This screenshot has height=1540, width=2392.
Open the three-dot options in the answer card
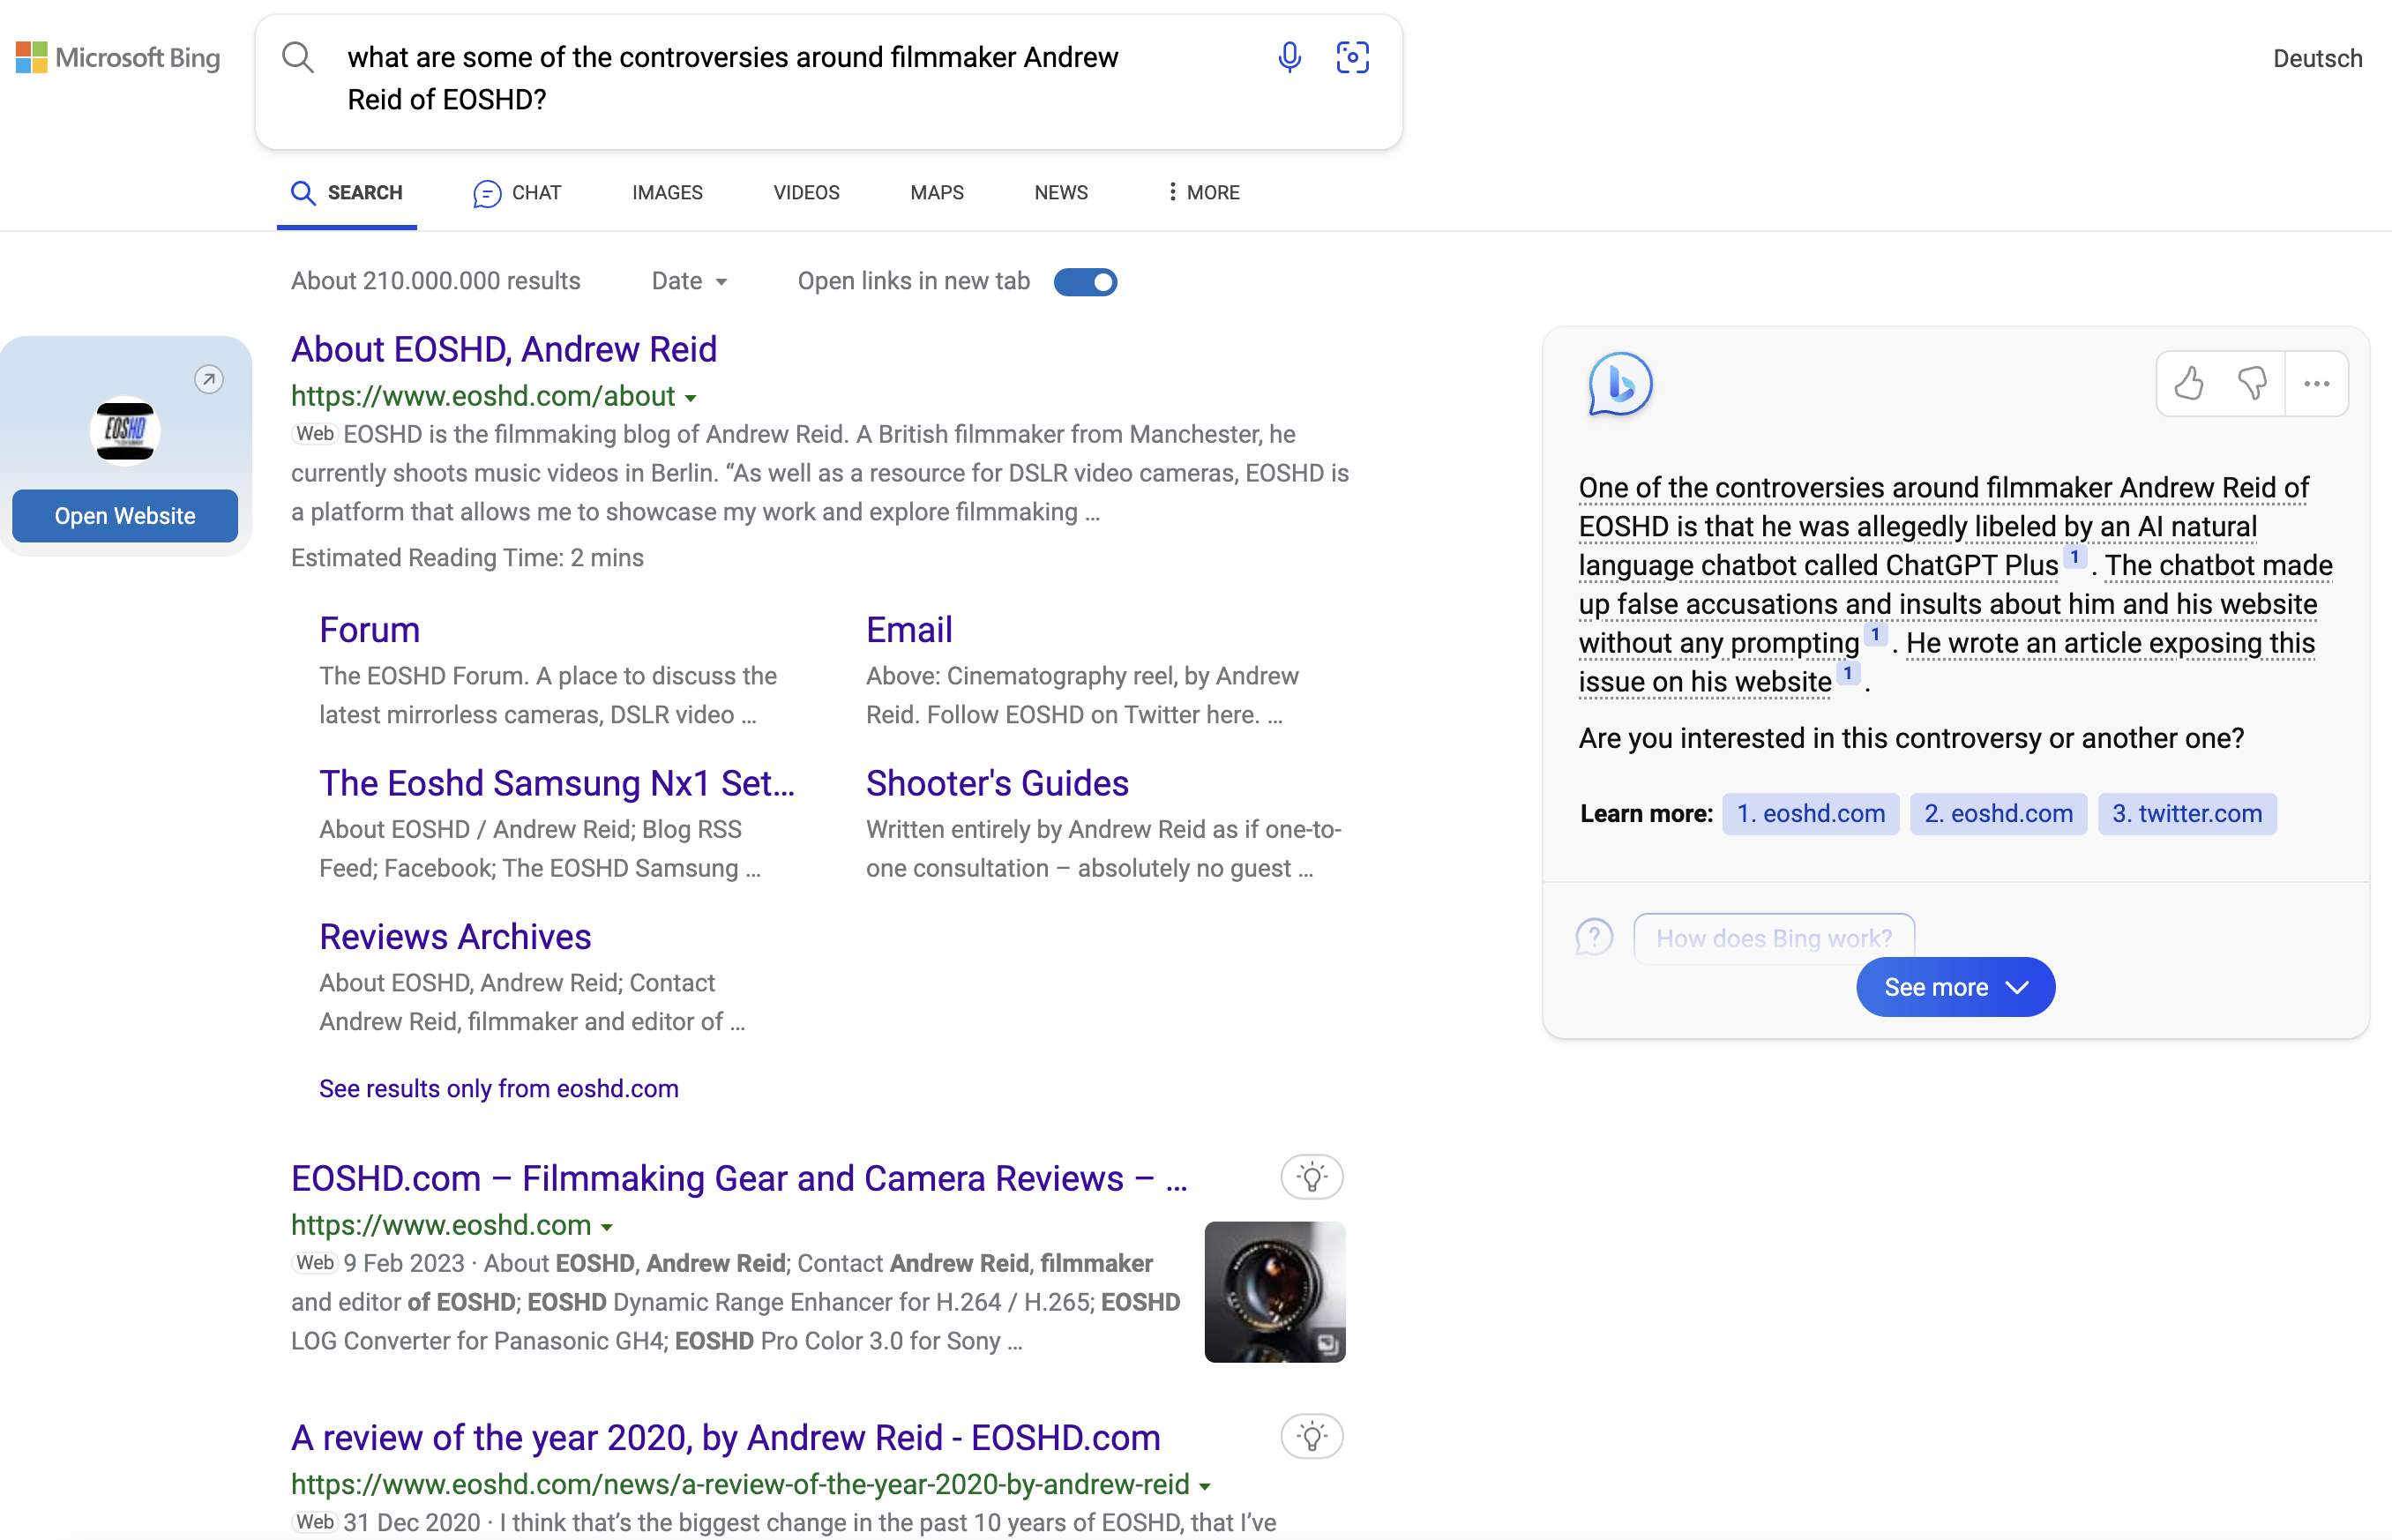(2316, 383)
